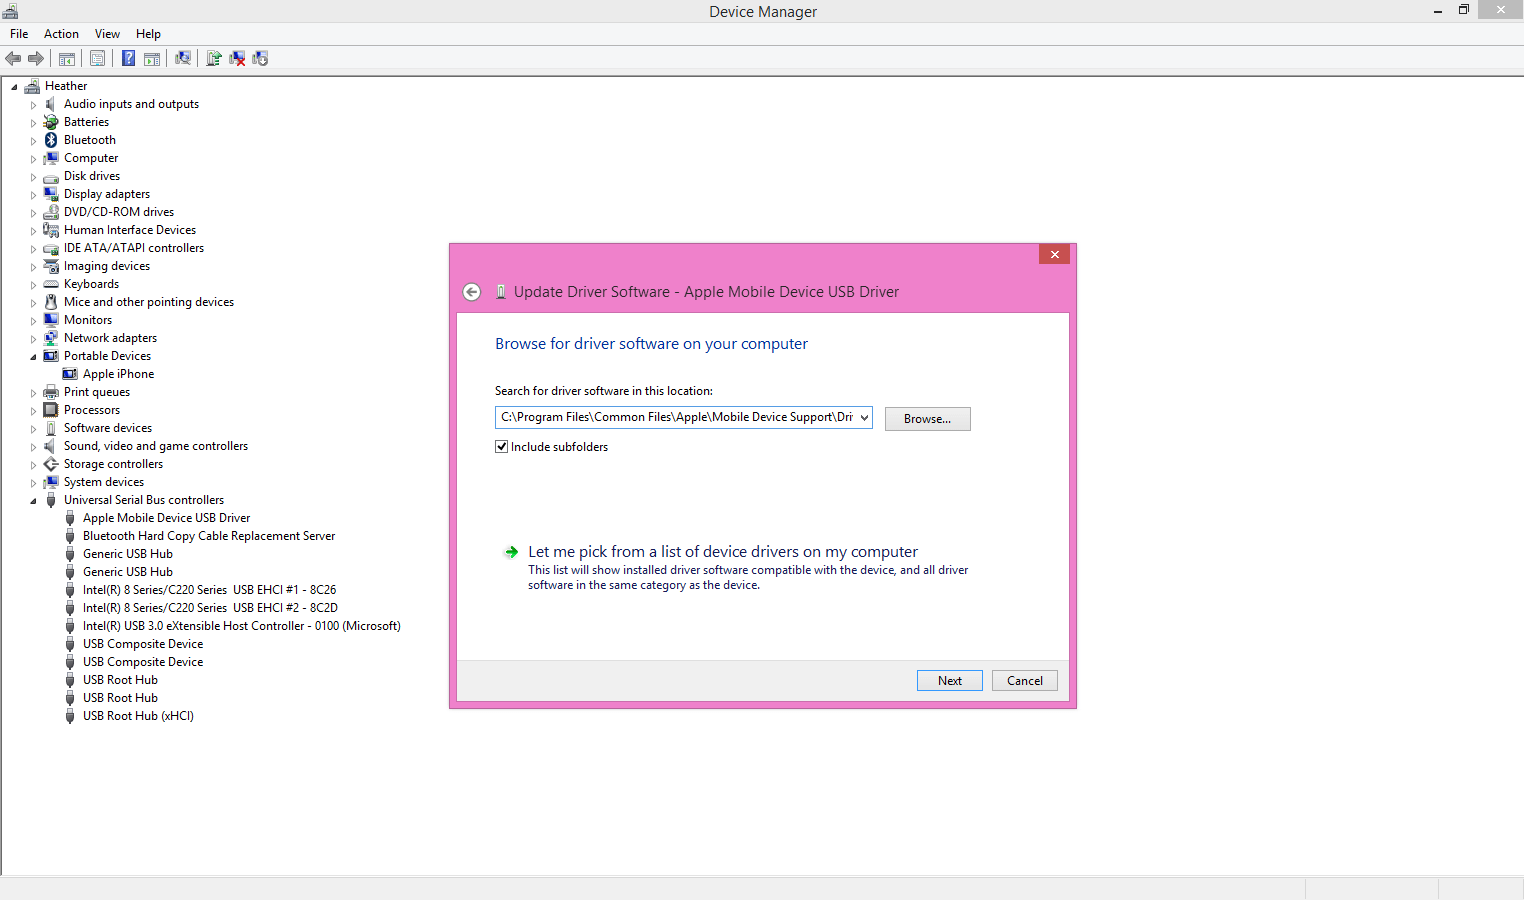Click the Network adapters icon
Viewport: 1524px width, 900px height.
point(51,338)
